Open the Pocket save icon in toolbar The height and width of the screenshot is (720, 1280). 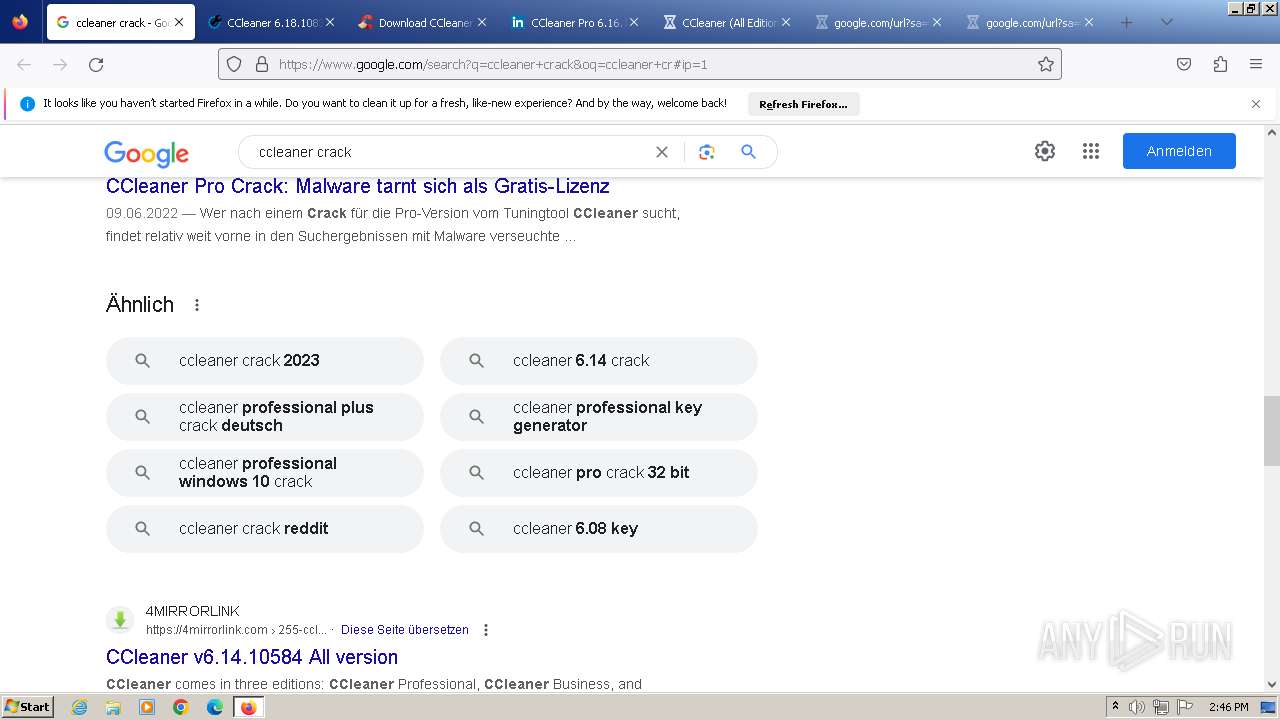point(1184,64)
